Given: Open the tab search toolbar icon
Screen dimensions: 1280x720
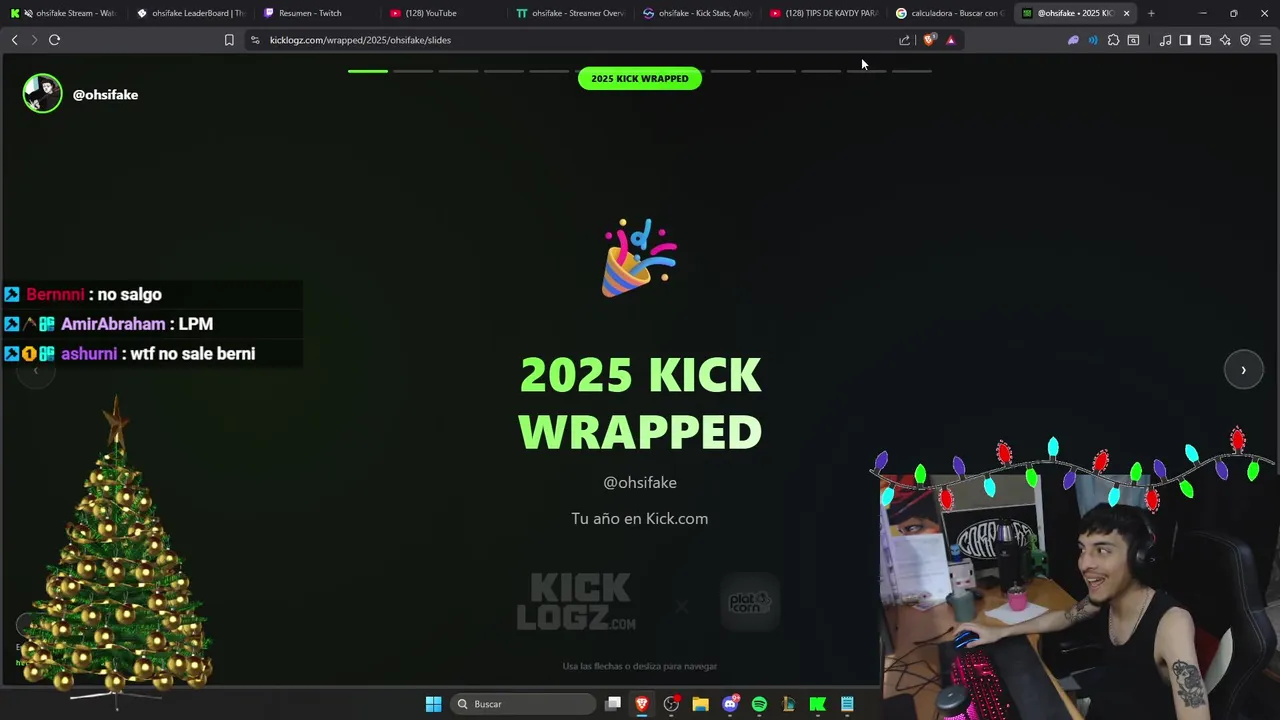Looking at the screenshot, I should point(1133,40).
